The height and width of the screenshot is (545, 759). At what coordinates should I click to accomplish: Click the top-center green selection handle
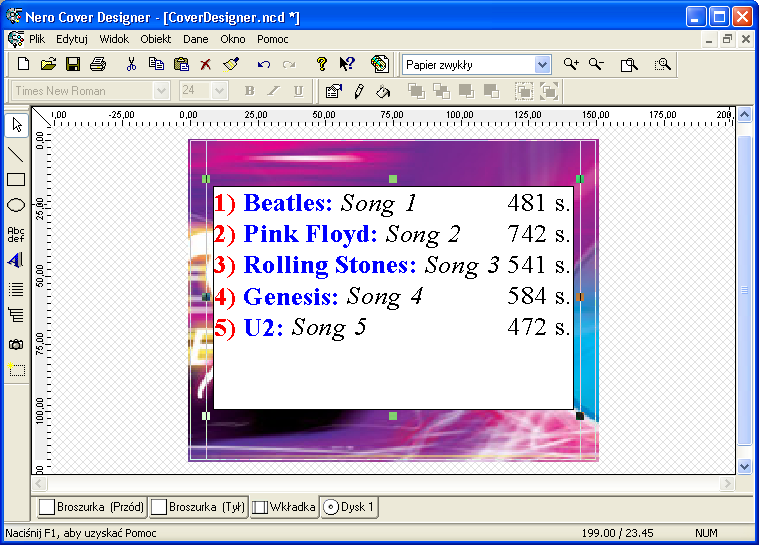[x=393, y=179]
